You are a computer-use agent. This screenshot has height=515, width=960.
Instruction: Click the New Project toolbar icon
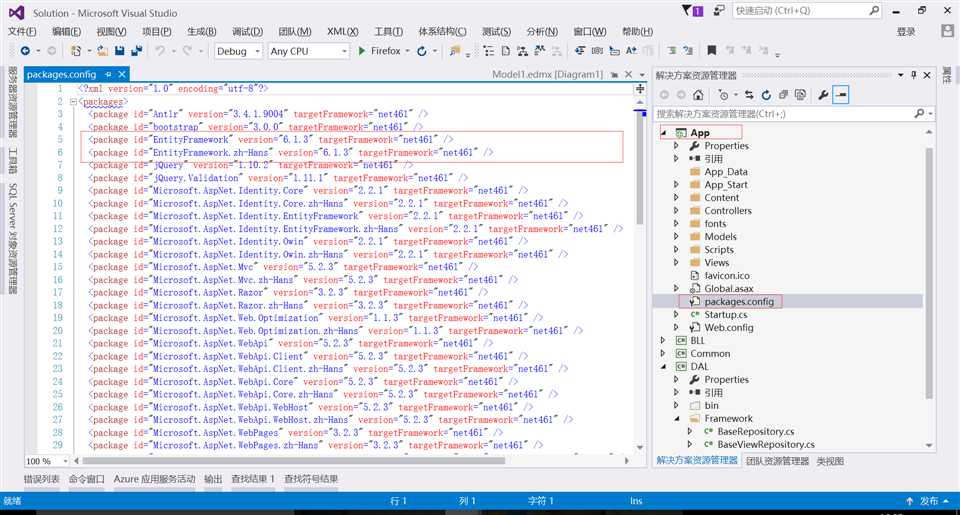(76, 51)
